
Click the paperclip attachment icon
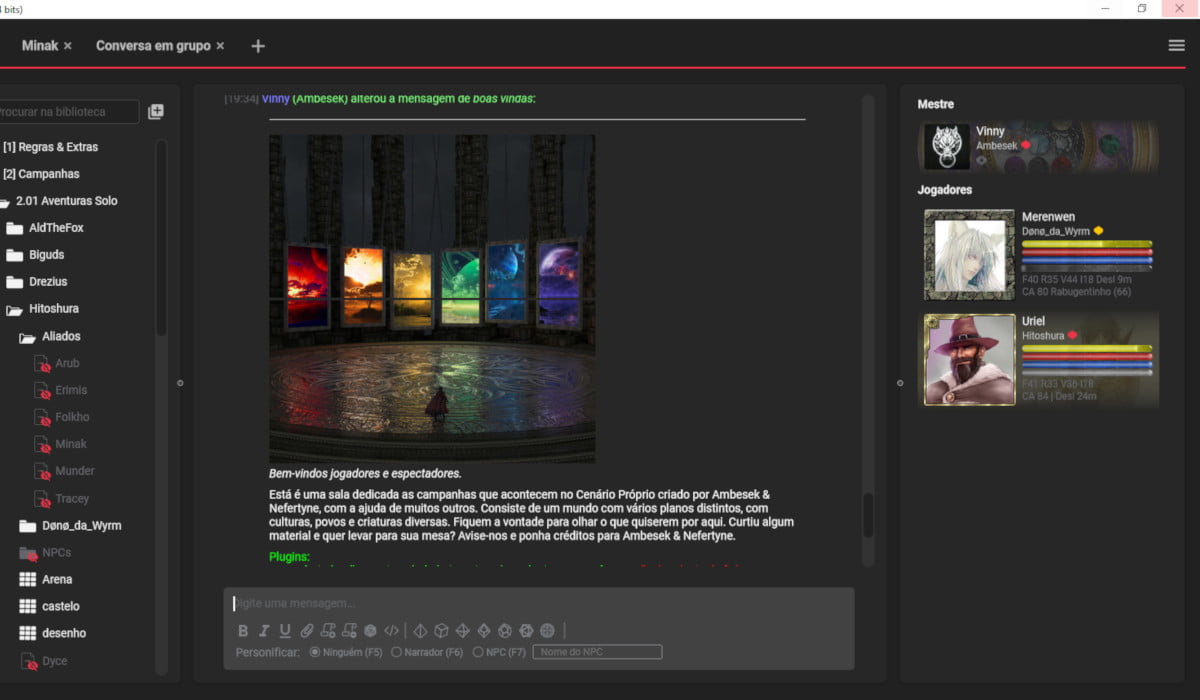307,631
